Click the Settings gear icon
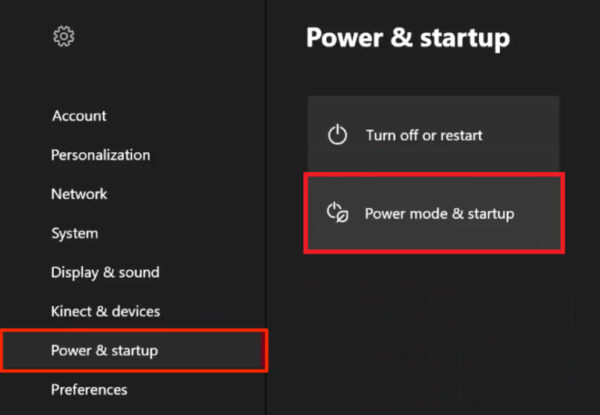 tap(64, 37)
